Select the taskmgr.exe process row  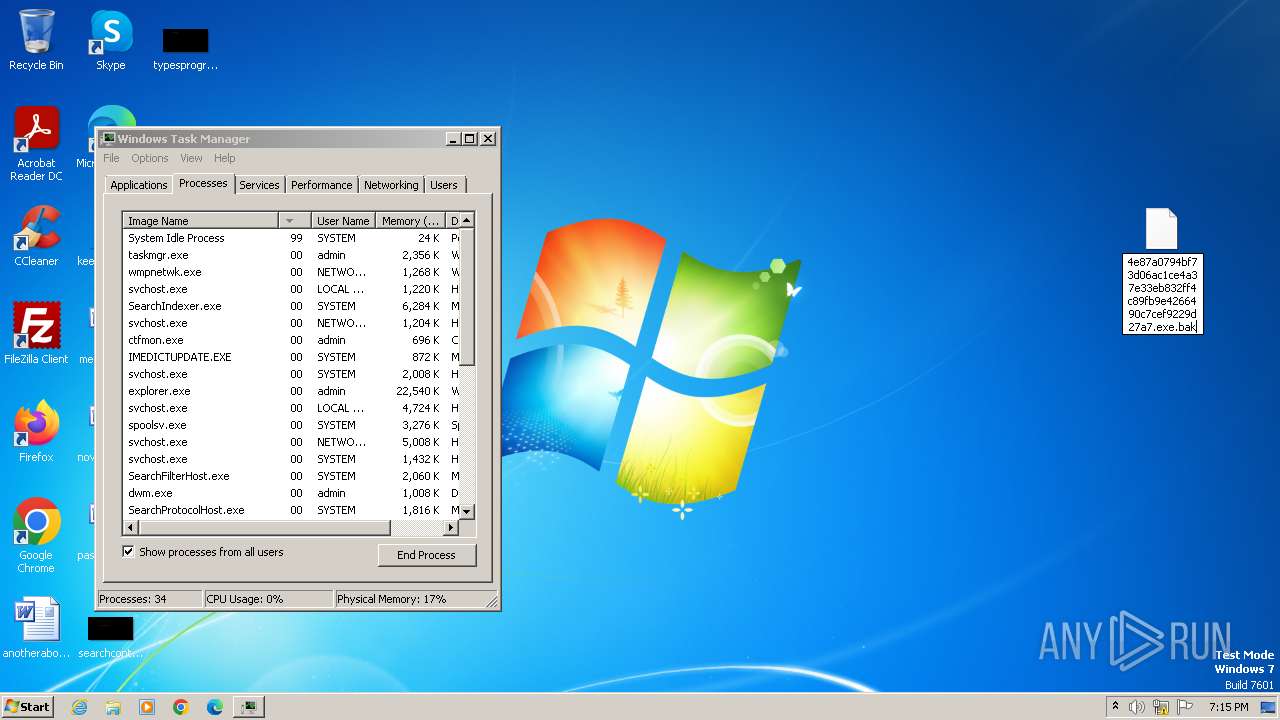[291, 255]
